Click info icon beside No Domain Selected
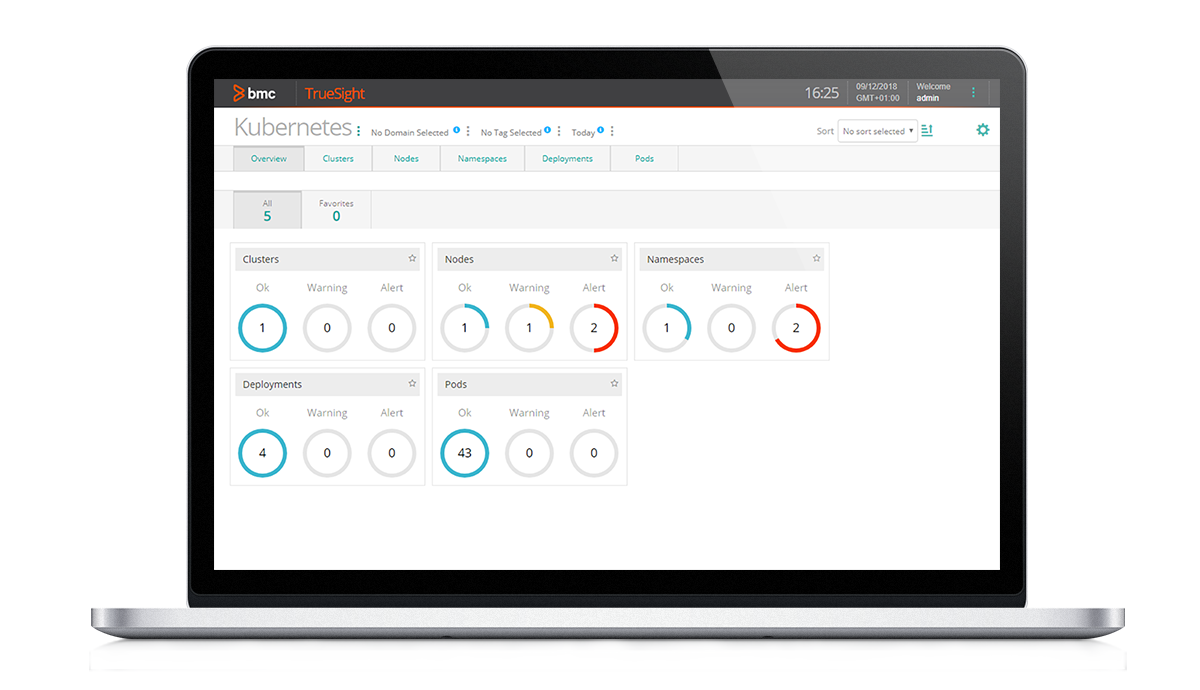This screenshot has width=1200, height=690. click(456, 130)
